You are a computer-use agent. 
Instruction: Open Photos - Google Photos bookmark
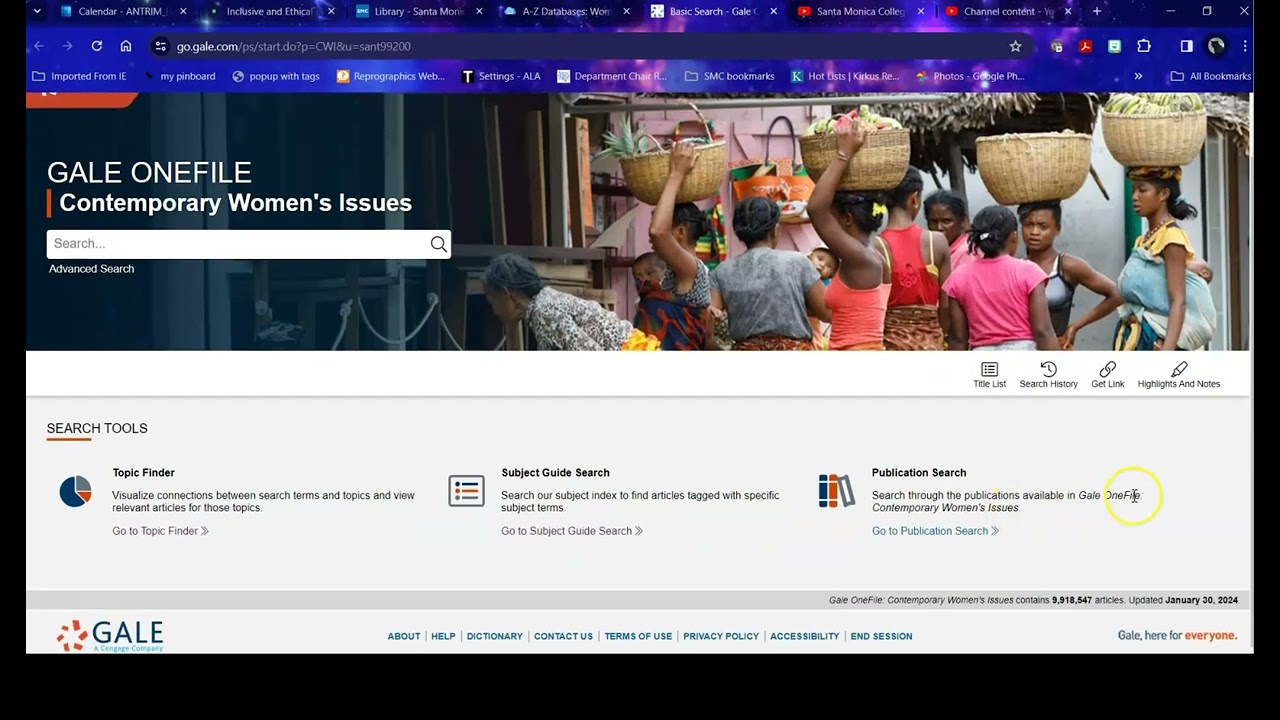click(970, 76)
